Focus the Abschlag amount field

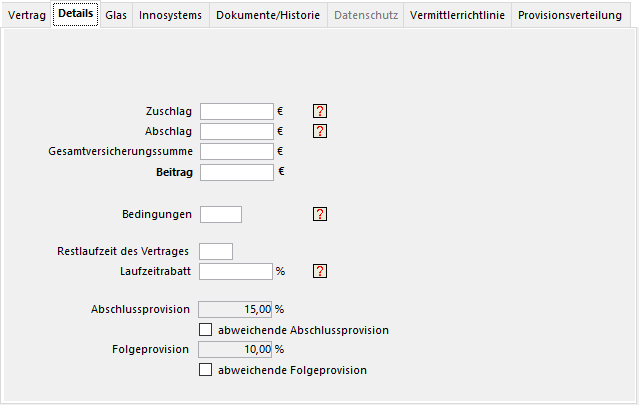click(x=237, y=131)
